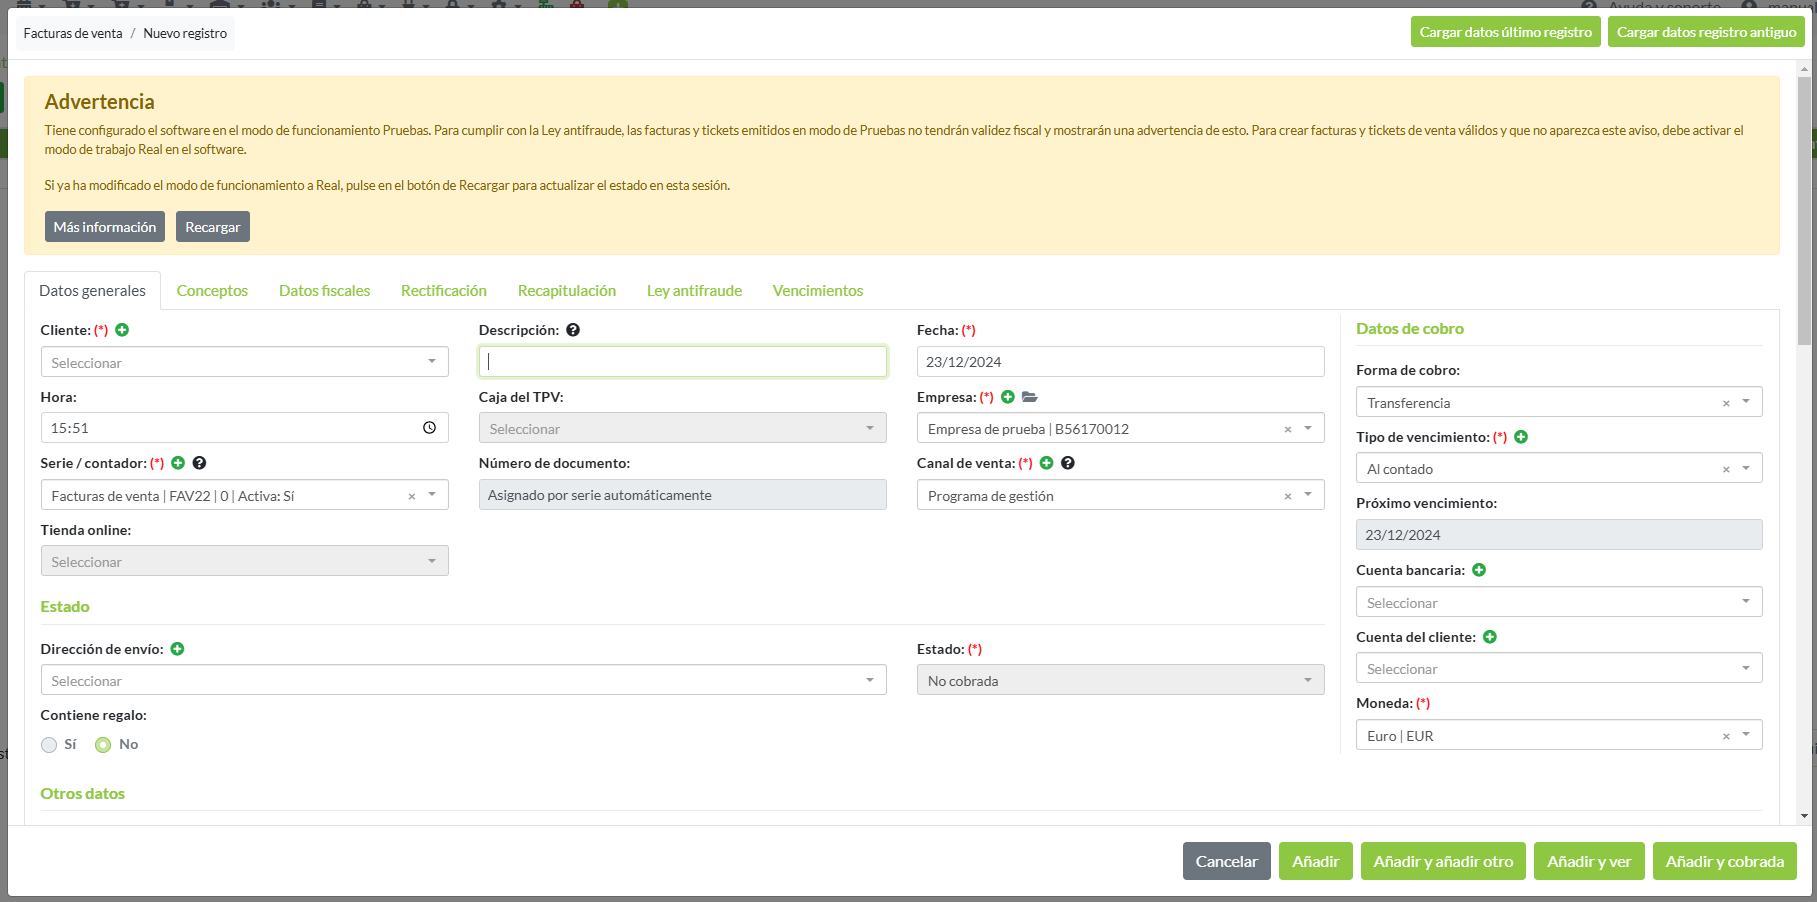
Task: Switch to the Conceptos tab
Action: pos(212,291)
